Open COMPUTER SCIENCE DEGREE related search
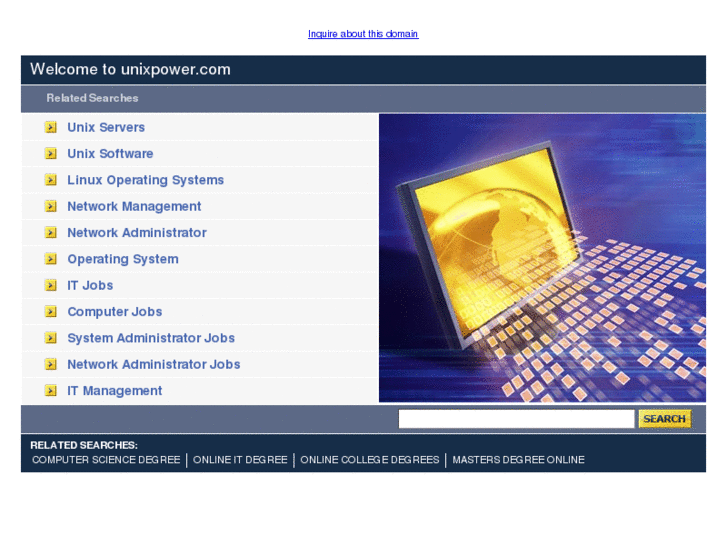The width and height of the screenshot is (727, 545). [106, 460]
